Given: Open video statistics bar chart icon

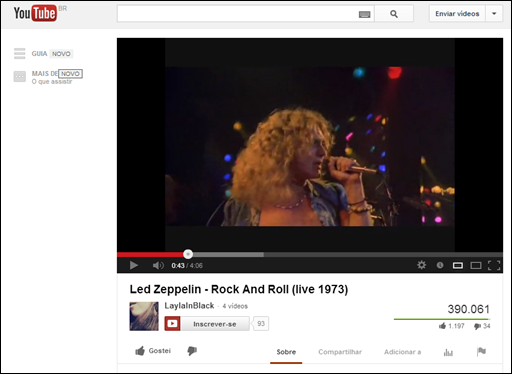Looking at the screenshot, I should point(448,352).
